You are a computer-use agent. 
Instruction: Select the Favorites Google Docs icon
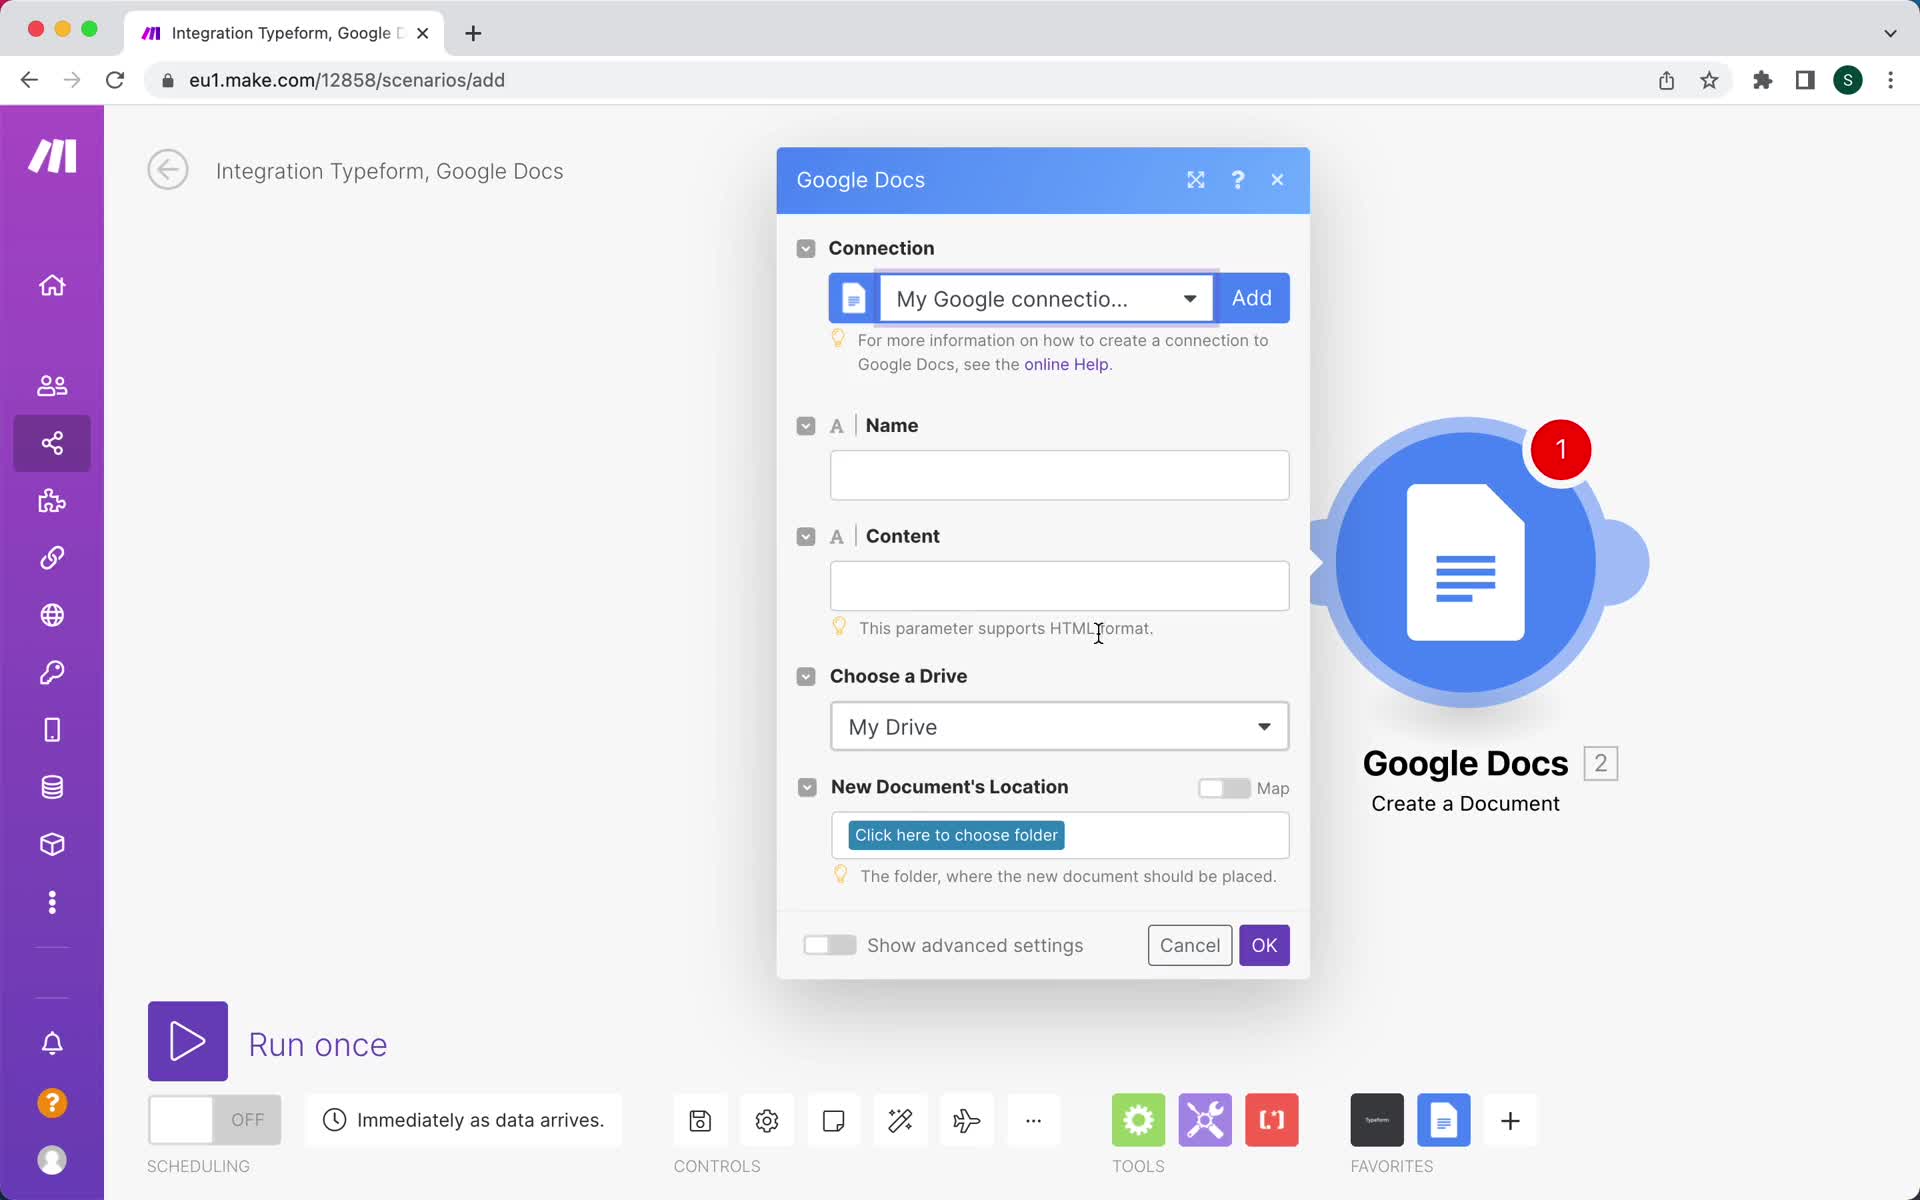(1443, 1121)
